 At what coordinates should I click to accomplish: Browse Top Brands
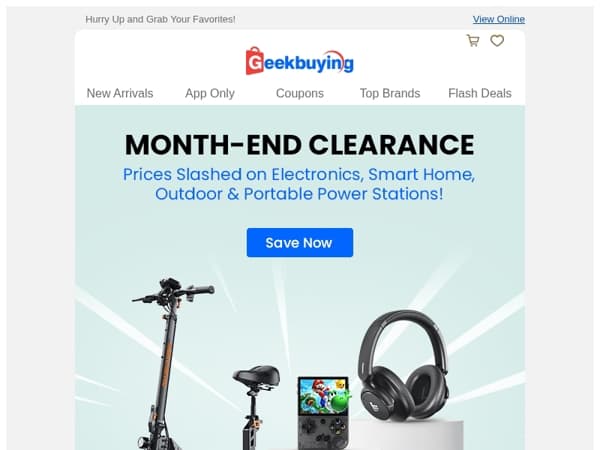tap(390, 93)
